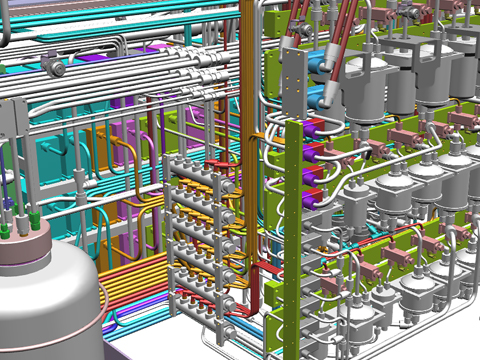This screenshot has height=360, width=480.
Task: Click the round gray valve at upper left
Action: point(53,66)
